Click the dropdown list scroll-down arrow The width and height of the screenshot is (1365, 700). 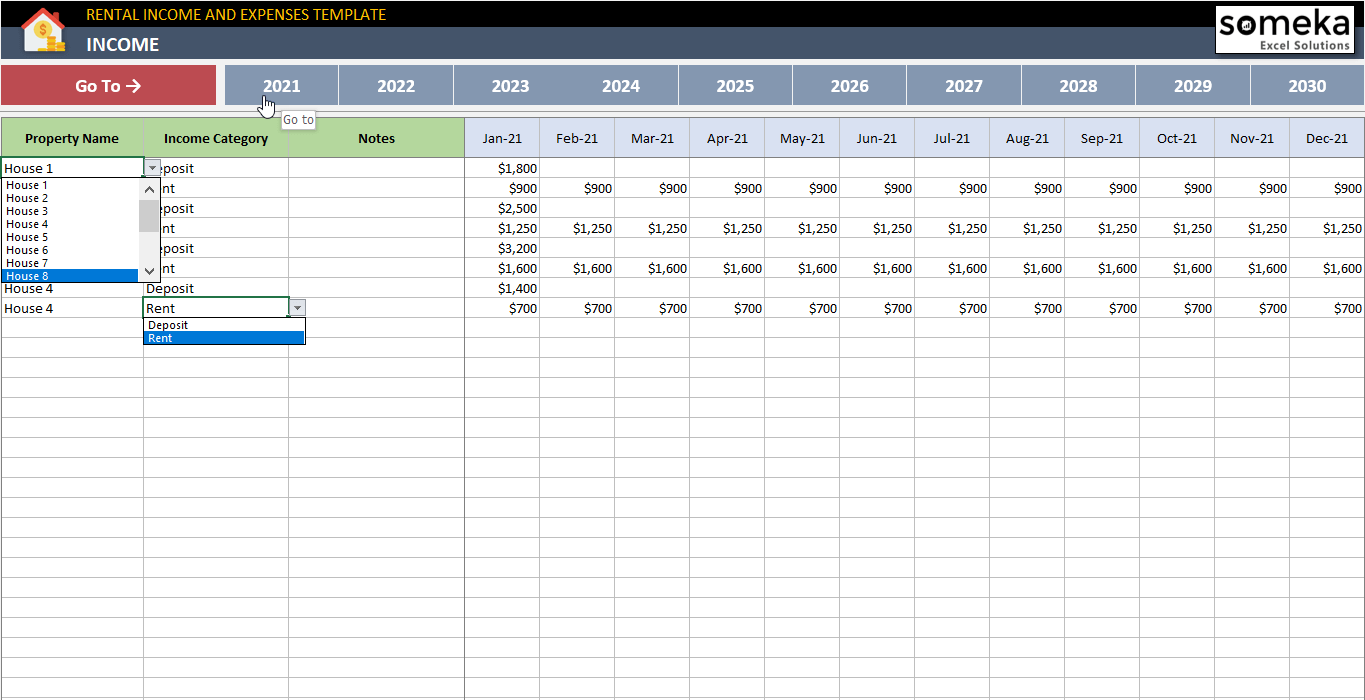tap(148, 270)
